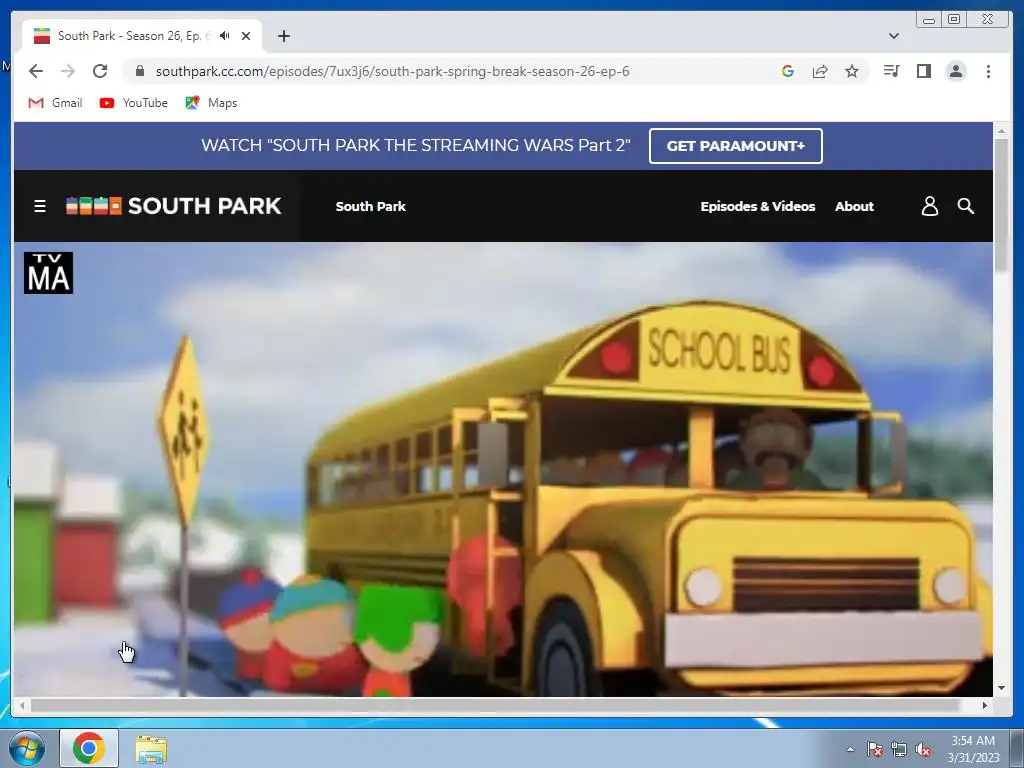Screen dimensions: 1024x768
Task: Show hidden system tray icons
Action: point(850,749)
